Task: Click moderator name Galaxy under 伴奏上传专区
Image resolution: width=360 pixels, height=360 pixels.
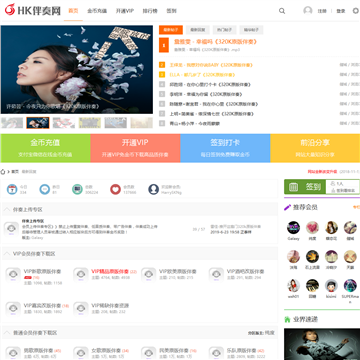Action: point(37,238)
